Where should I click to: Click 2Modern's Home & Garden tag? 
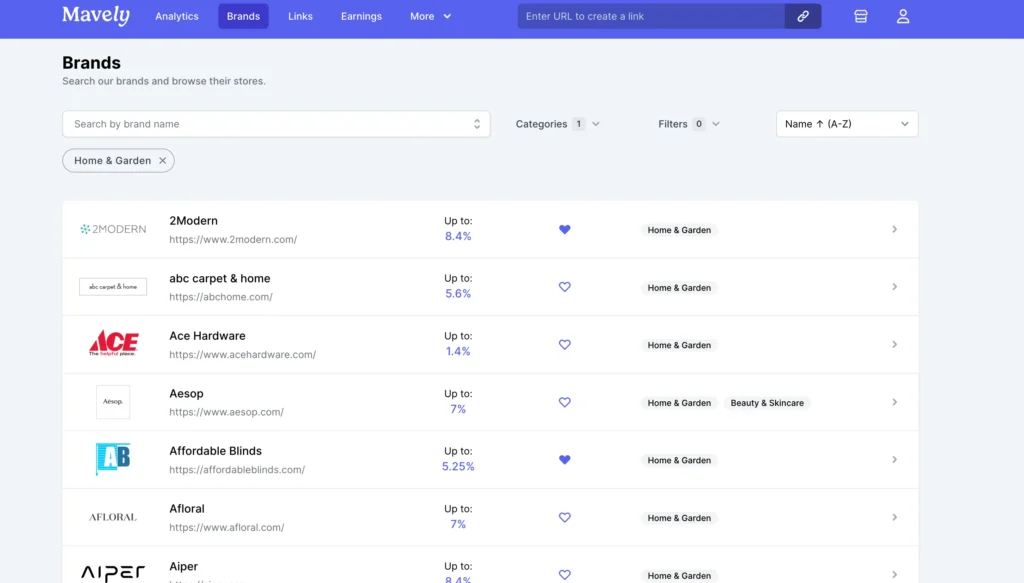[x=679, y=230]
